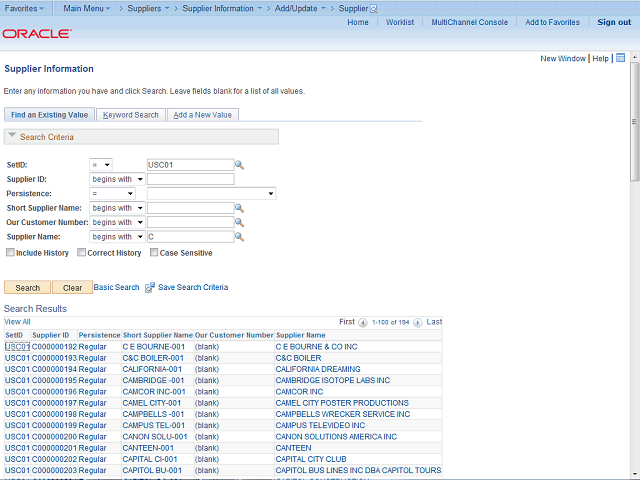Open Short Supplier Name lookup magnifier
640x480 pixels.
[x=239, y=208]
